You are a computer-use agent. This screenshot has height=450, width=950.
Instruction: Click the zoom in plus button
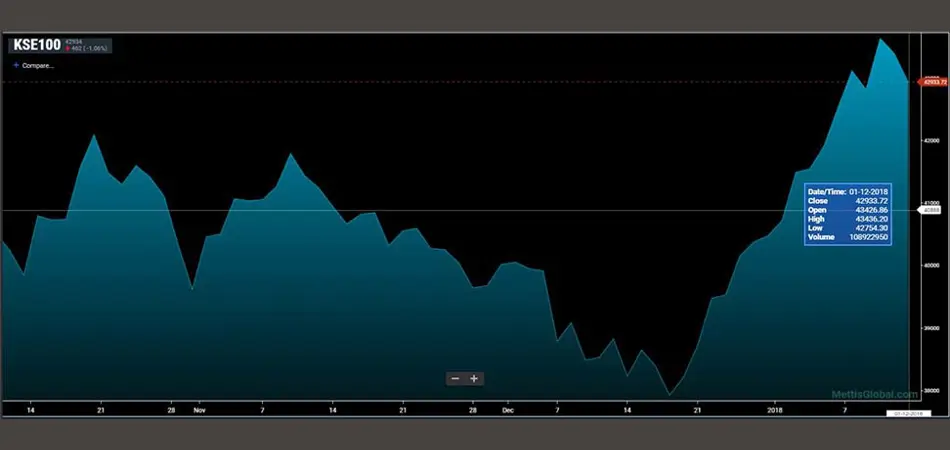coord(474,378)
